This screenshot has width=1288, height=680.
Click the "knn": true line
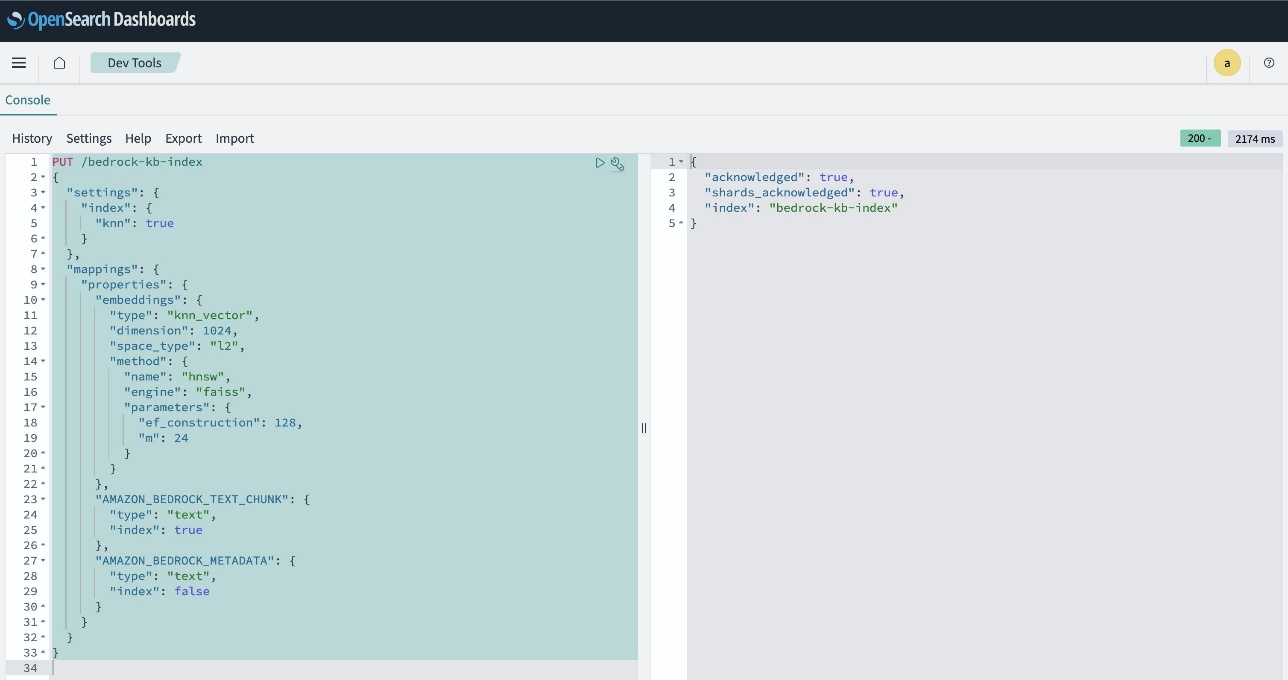click(134, 223)
